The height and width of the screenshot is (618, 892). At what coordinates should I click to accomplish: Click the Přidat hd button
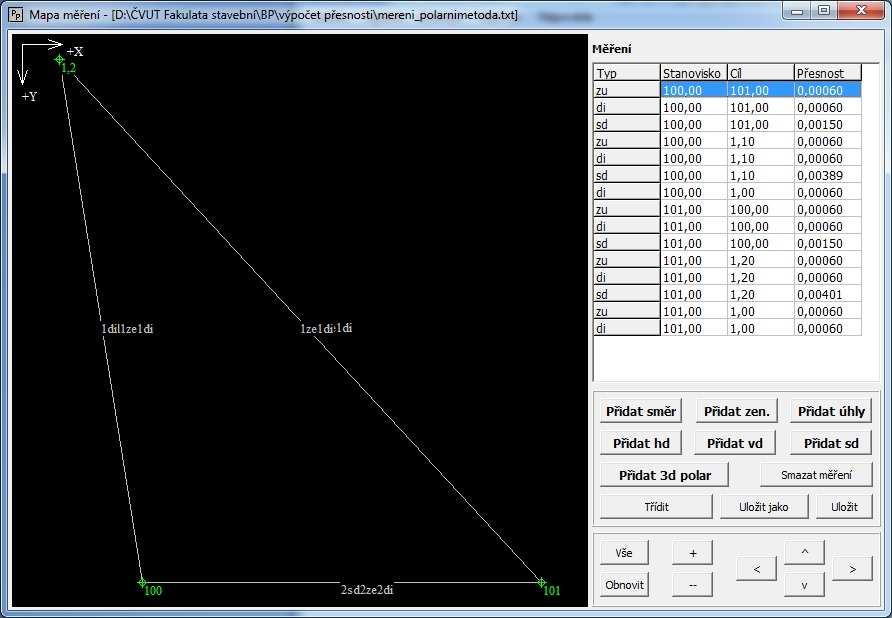pos(641,443)
